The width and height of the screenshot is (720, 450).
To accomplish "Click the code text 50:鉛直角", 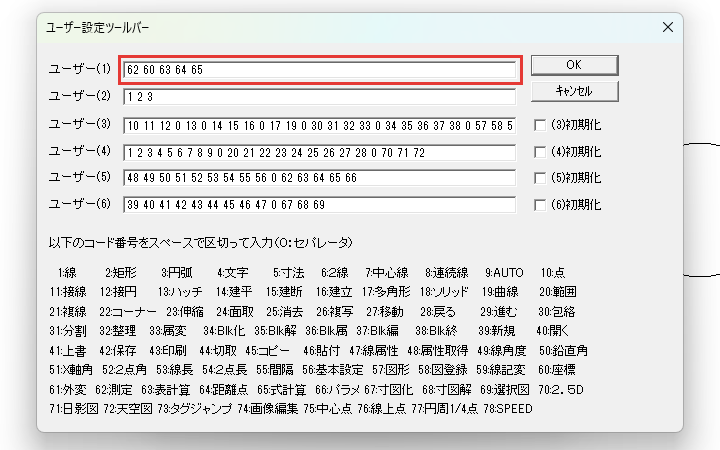I will coord(563,351).
